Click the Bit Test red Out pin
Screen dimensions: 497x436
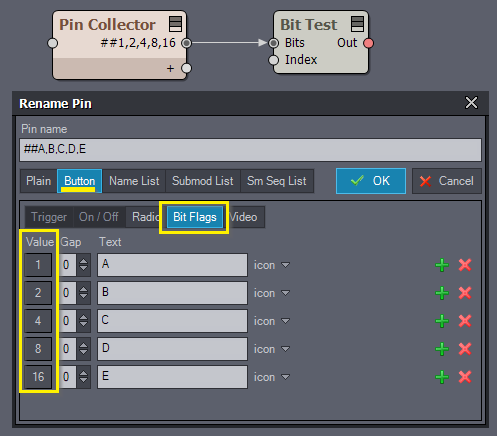pos(368,43)
